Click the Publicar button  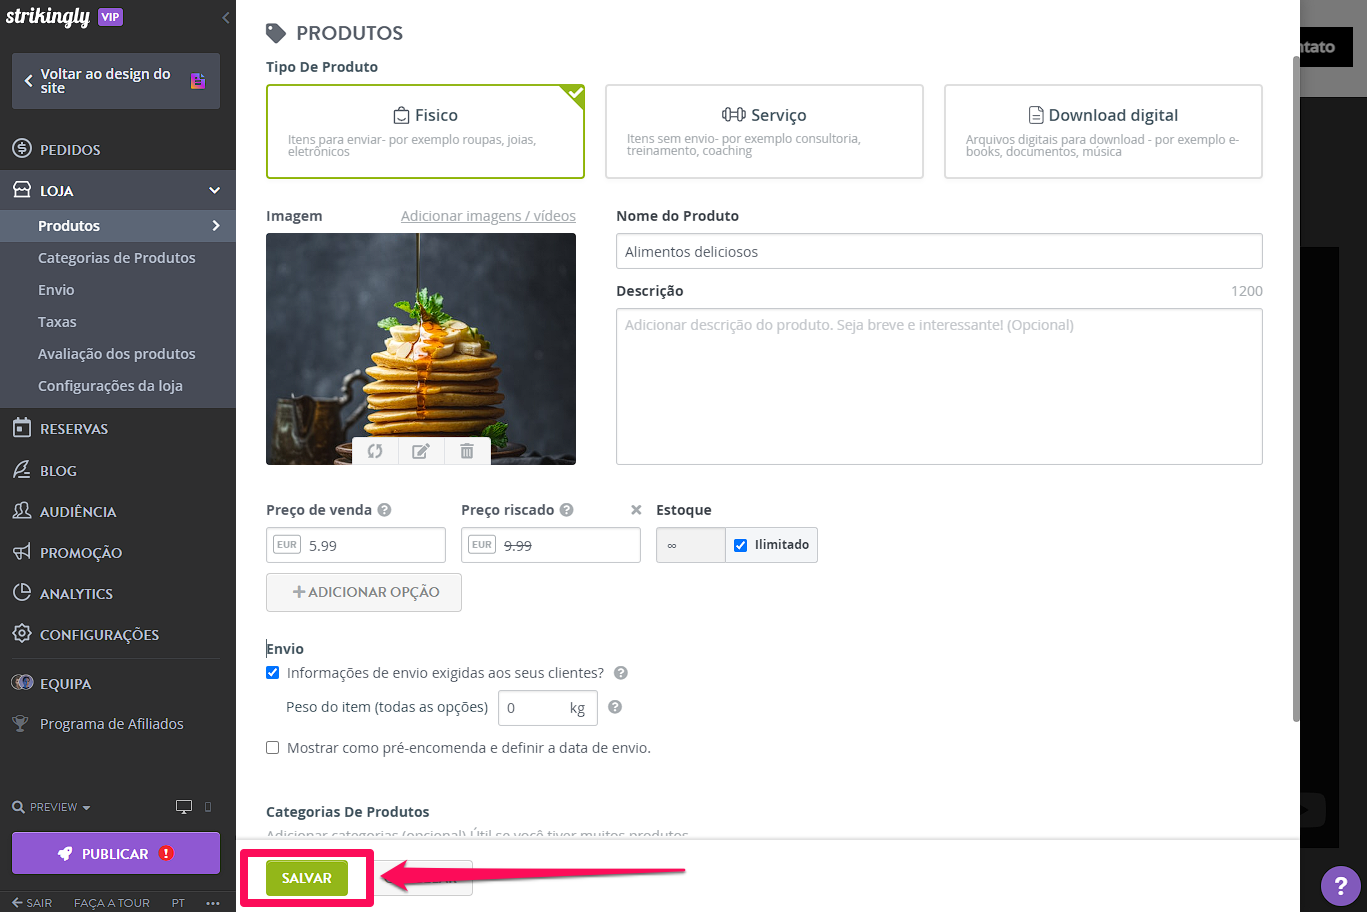click(x=116, y=853)
